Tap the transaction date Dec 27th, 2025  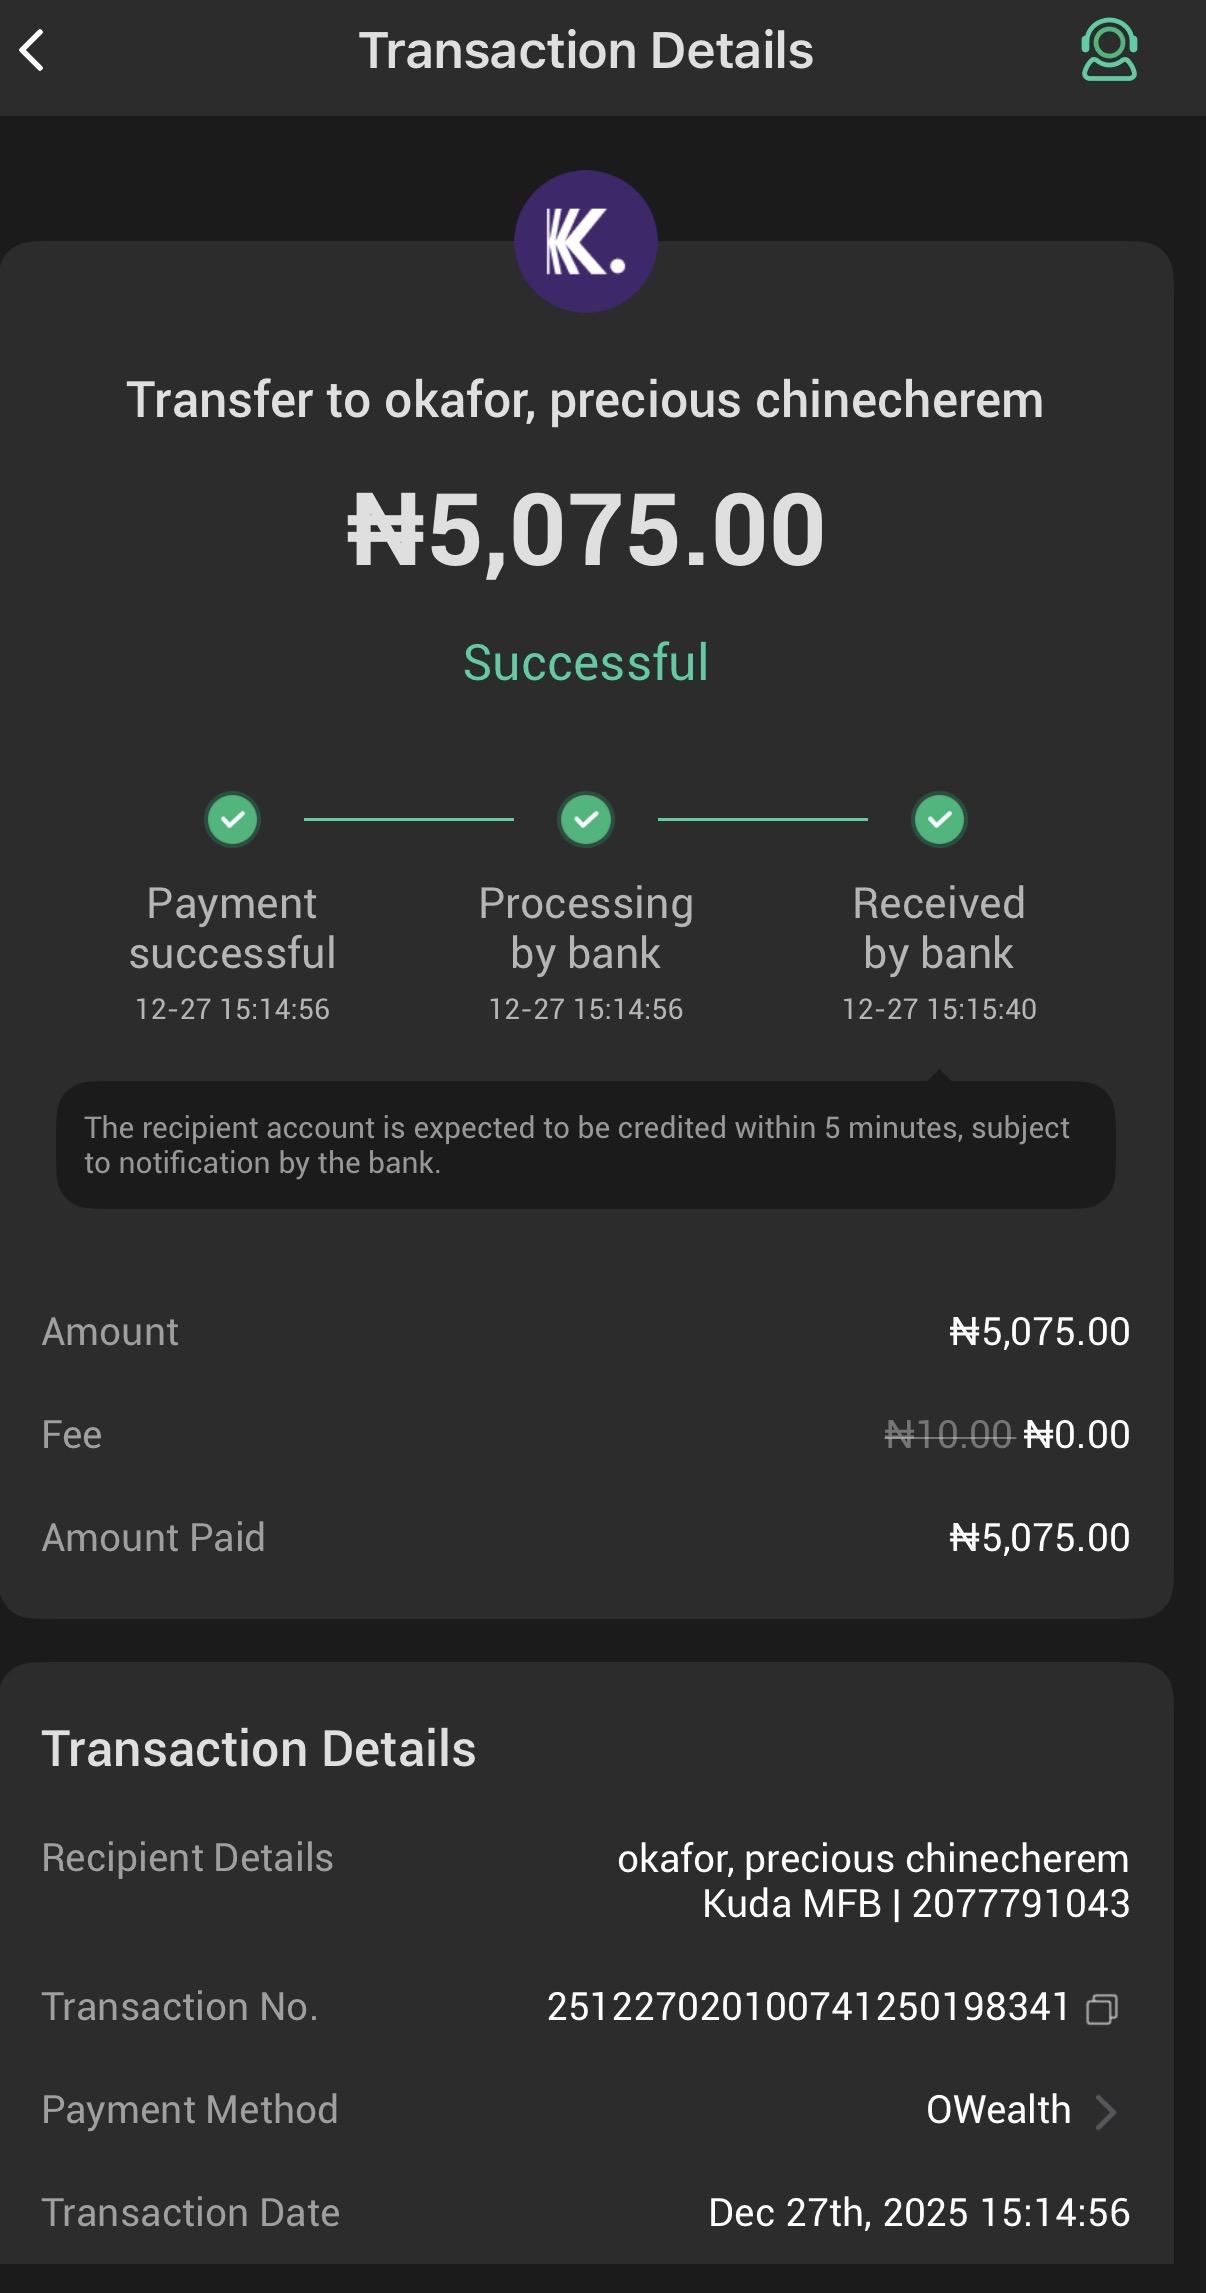[919, 2213]
